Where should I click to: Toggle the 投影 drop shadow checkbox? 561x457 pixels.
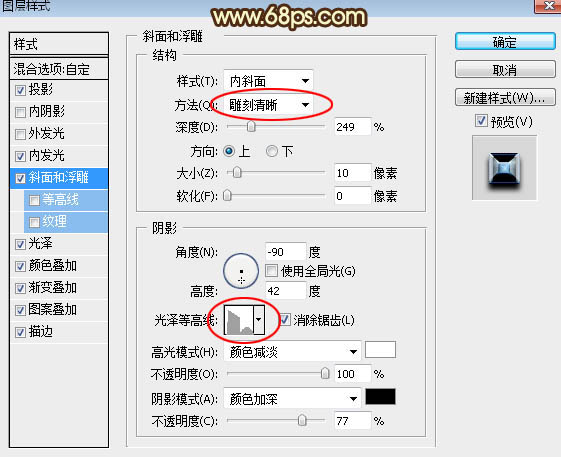click(20, 90)
